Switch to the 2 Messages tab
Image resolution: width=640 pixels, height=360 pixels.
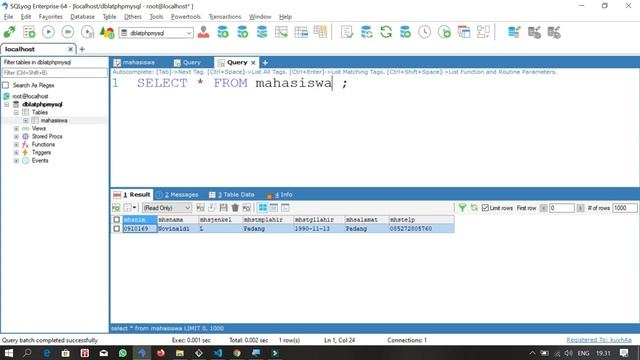tap(178, 195)
